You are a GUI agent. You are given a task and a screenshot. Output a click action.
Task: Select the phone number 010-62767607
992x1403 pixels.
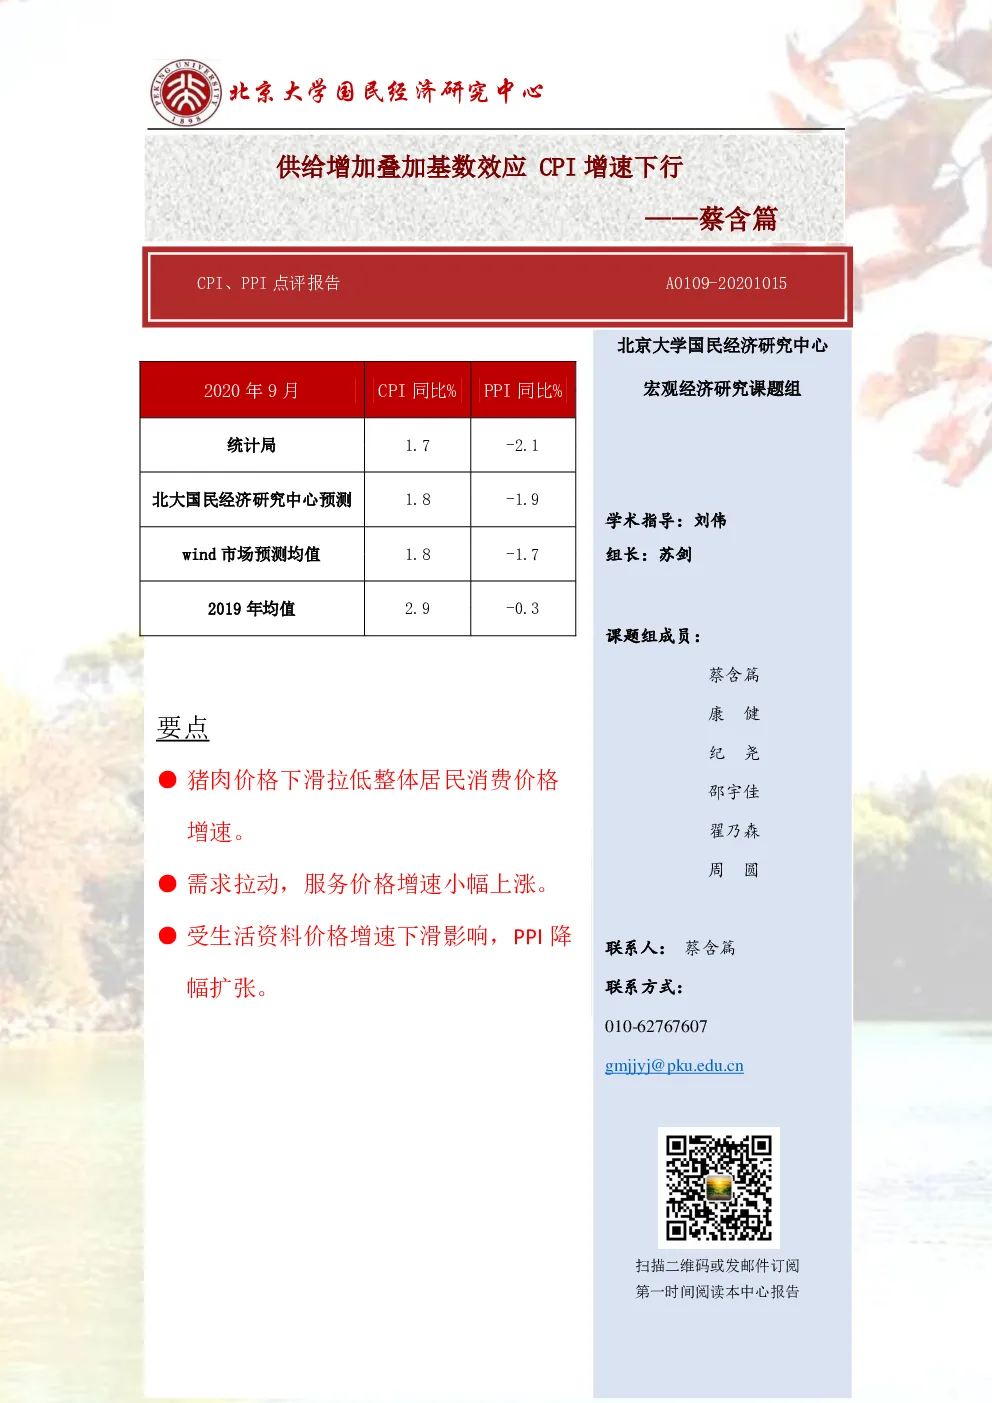[x=656, y=1027]
